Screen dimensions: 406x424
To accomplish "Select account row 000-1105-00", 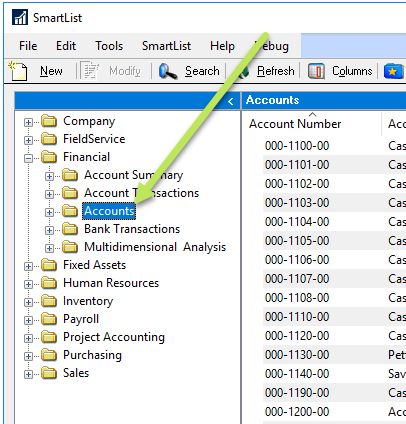I will coord(297,241).
